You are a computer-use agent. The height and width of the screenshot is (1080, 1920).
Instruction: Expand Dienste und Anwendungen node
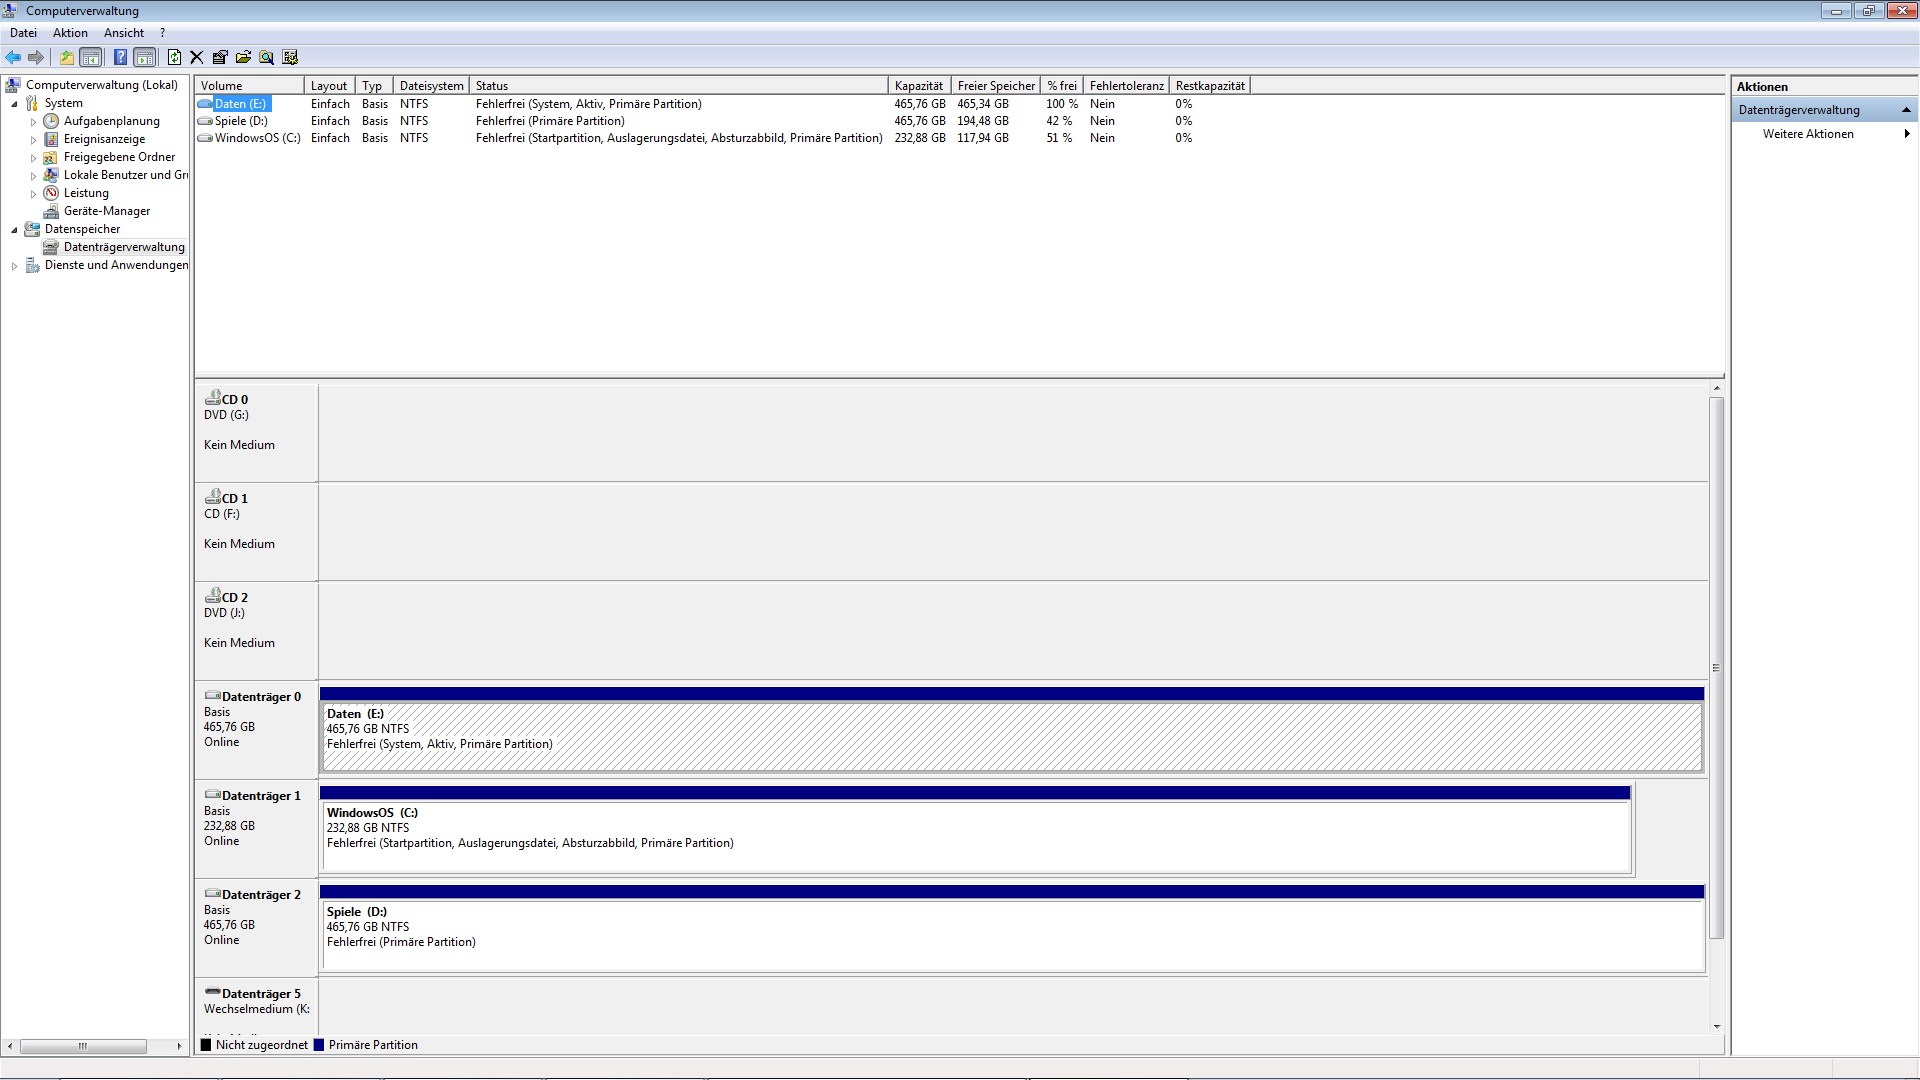[x=14, y=266]
